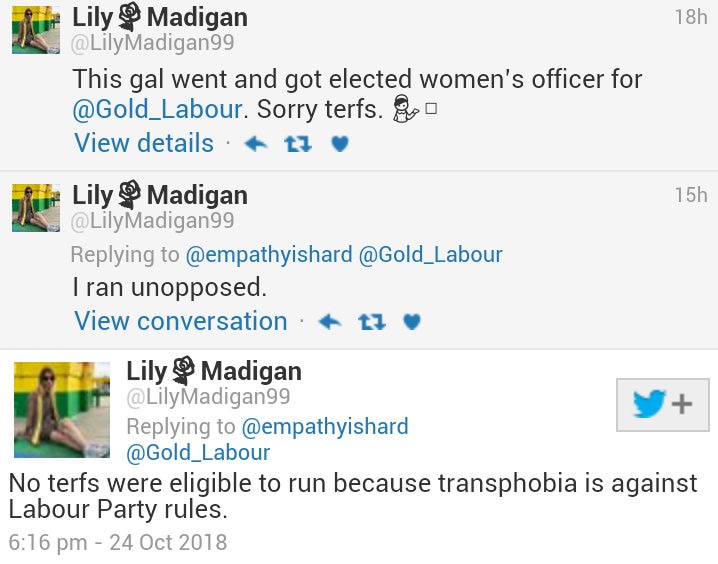Viewport: 718px width, 564px height.
Task: Open View conversation on second tweet
Action: tap(181, 321)
